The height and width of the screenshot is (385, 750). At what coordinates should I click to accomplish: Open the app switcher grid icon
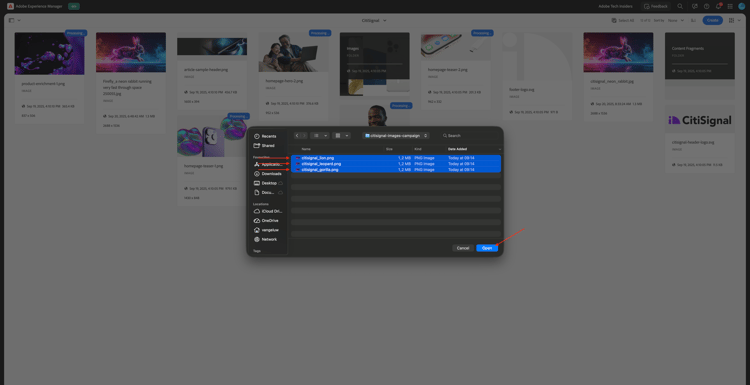pyautogui.click(x=730, y=6)
